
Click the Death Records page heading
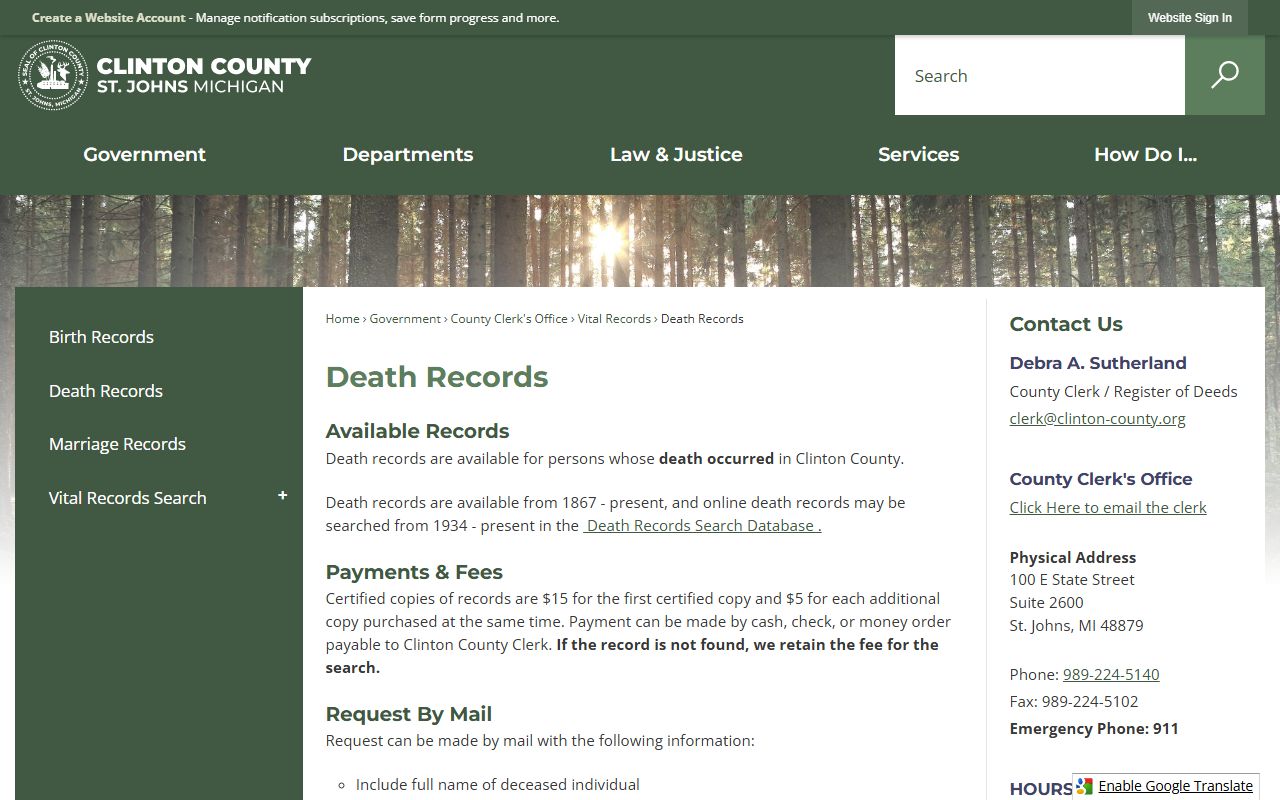point(437,377)
